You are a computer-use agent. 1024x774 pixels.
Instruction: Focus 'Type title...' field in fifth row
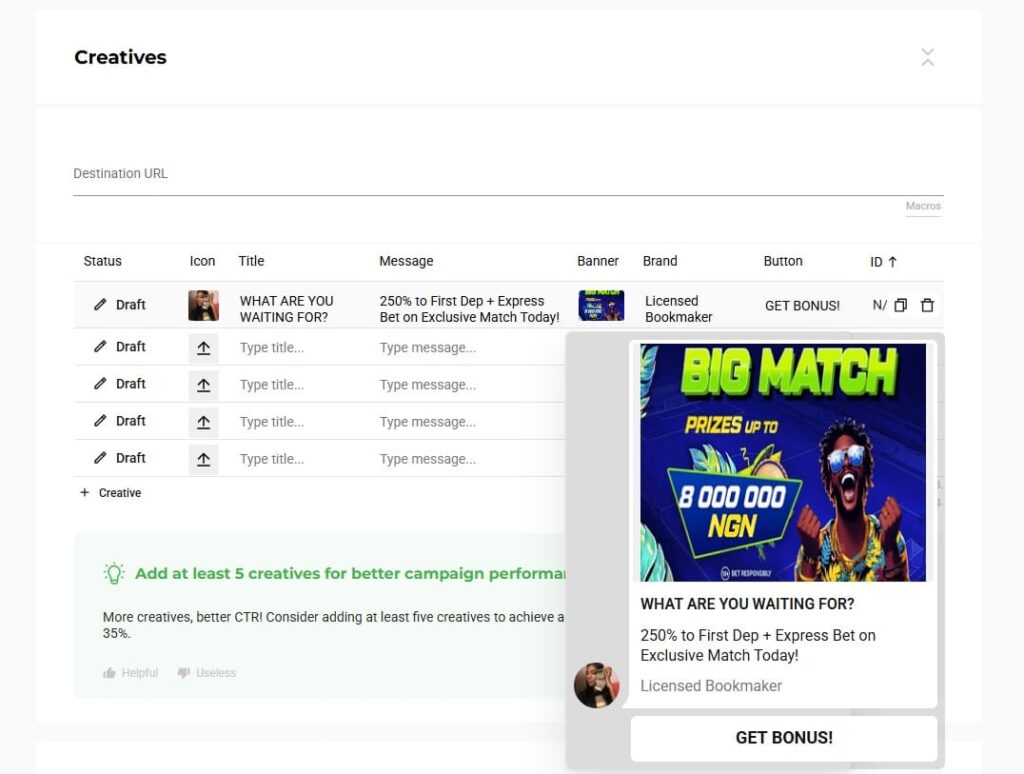pyautogui.click(x=272, y=459)
